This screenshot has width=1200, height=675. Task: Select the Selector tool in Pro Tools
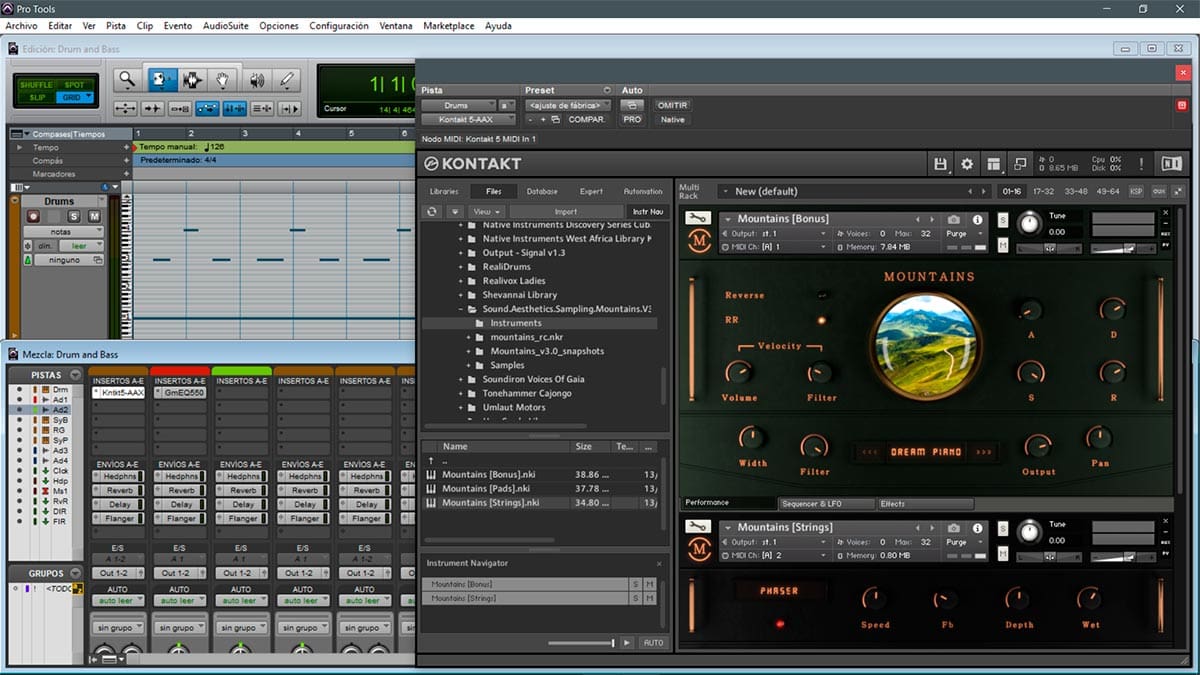[192, 80]
